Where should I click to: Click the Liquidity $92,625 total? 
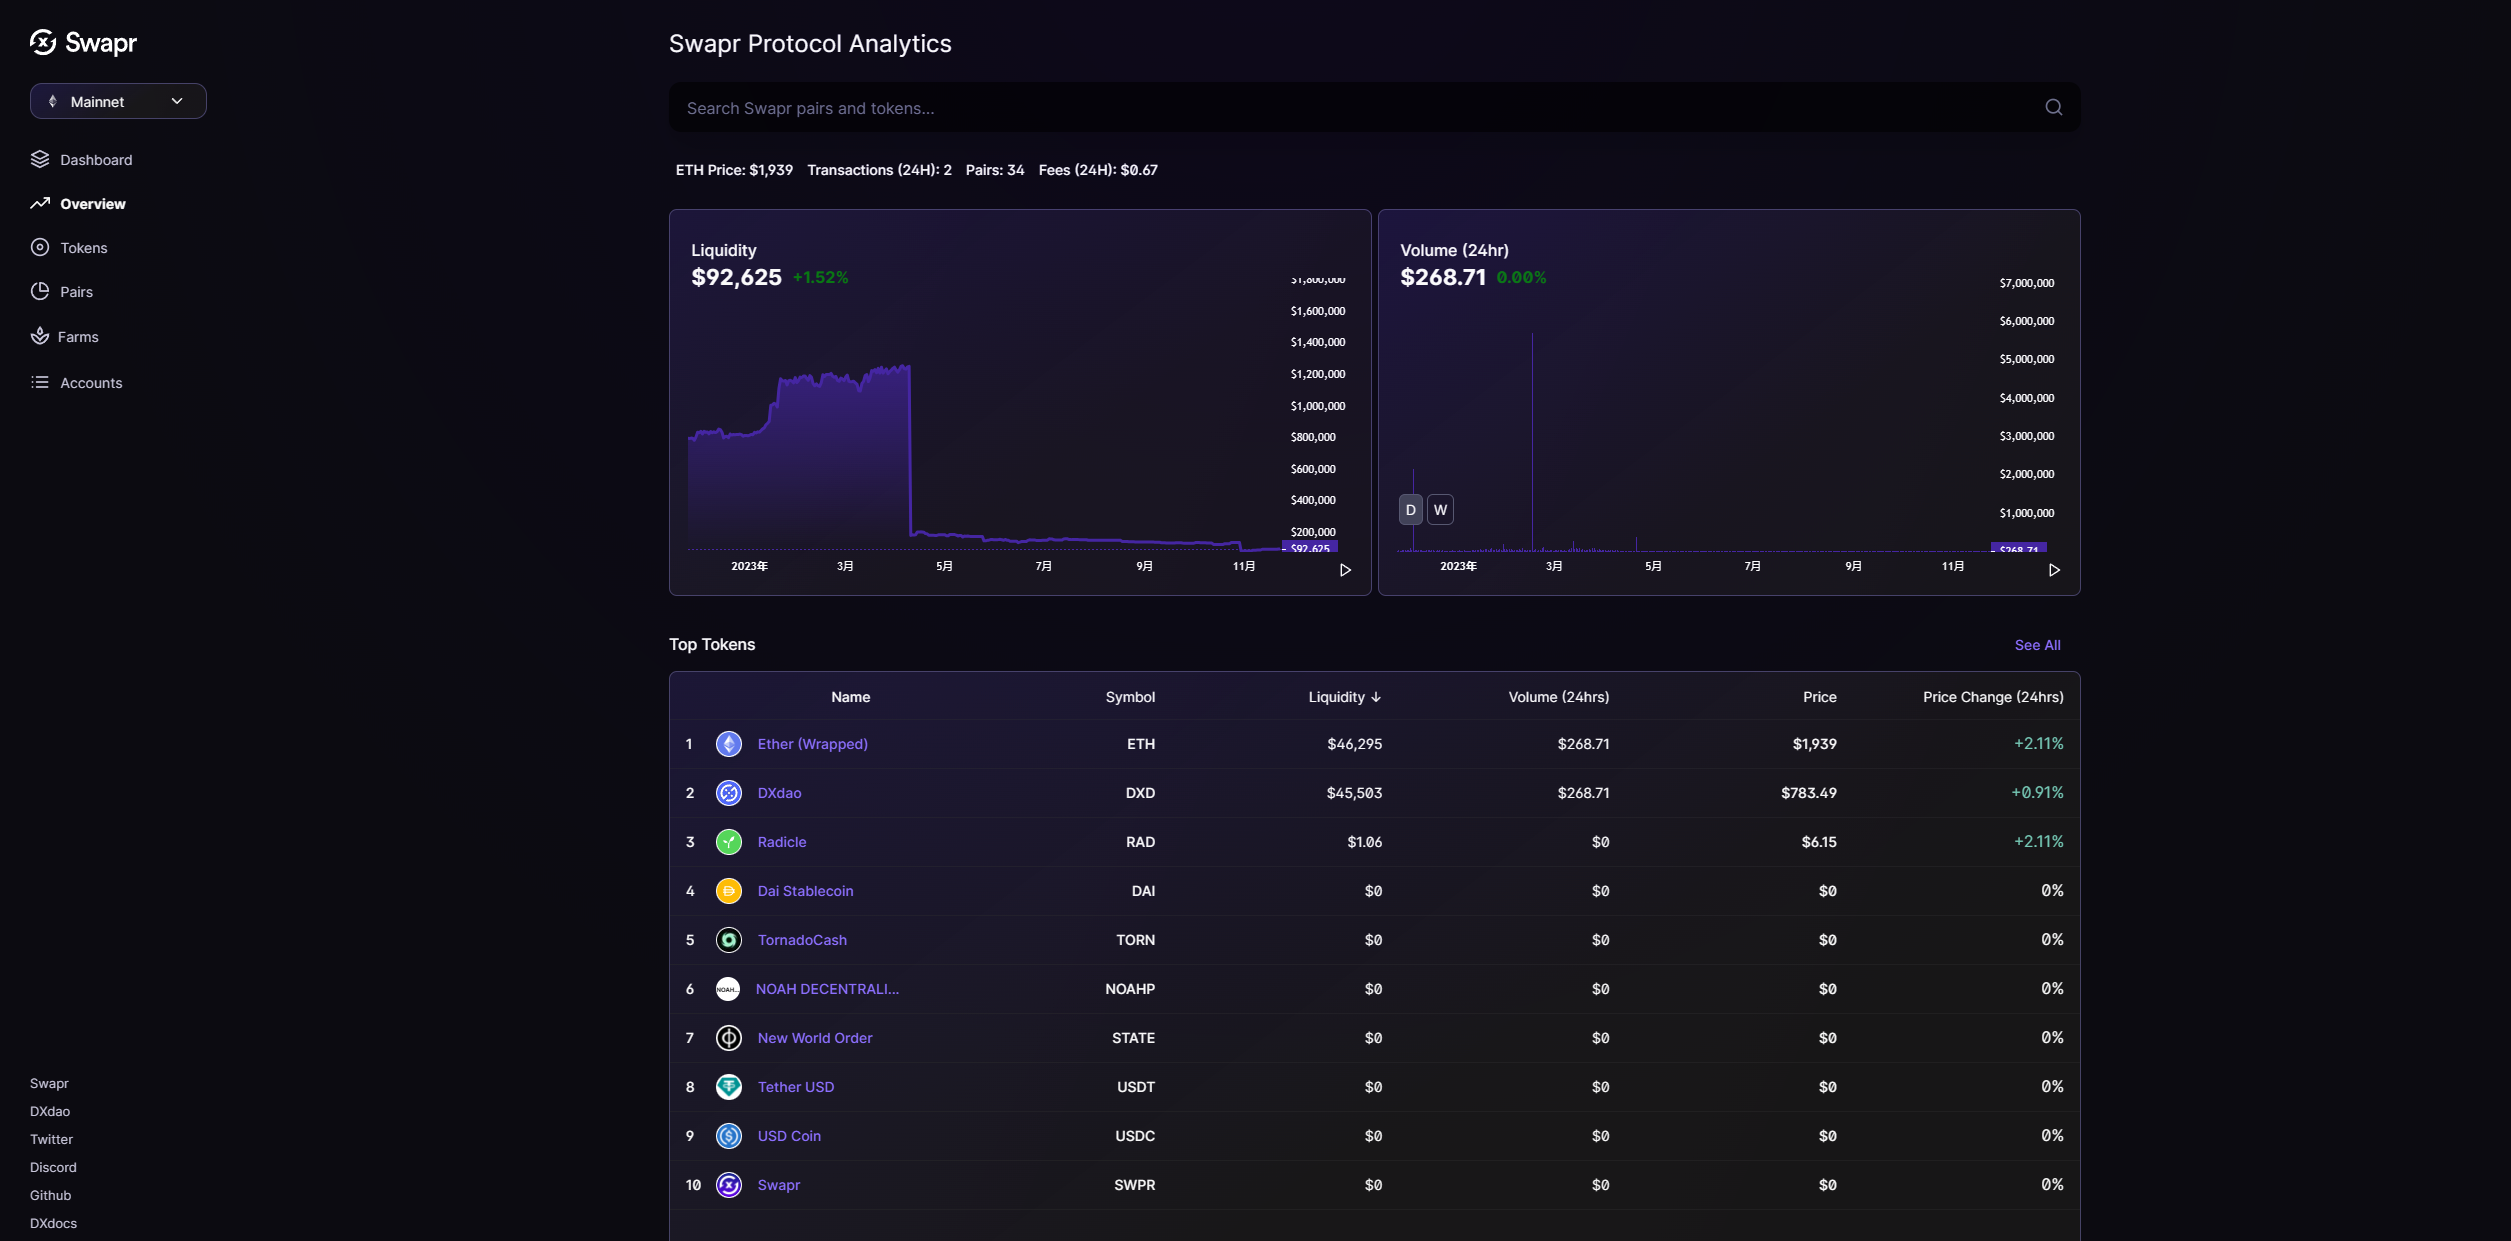click(x=736, y=277)
